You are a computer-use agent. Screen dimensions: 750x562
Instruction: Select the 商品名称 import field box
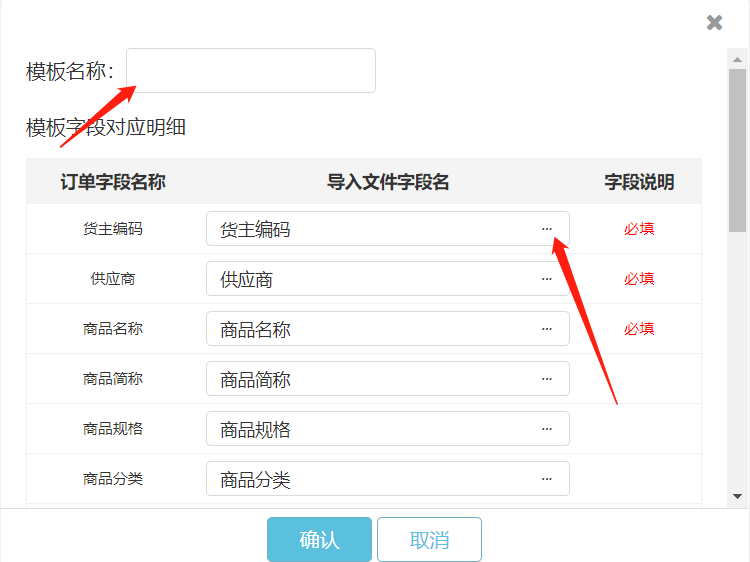point(387,329)
